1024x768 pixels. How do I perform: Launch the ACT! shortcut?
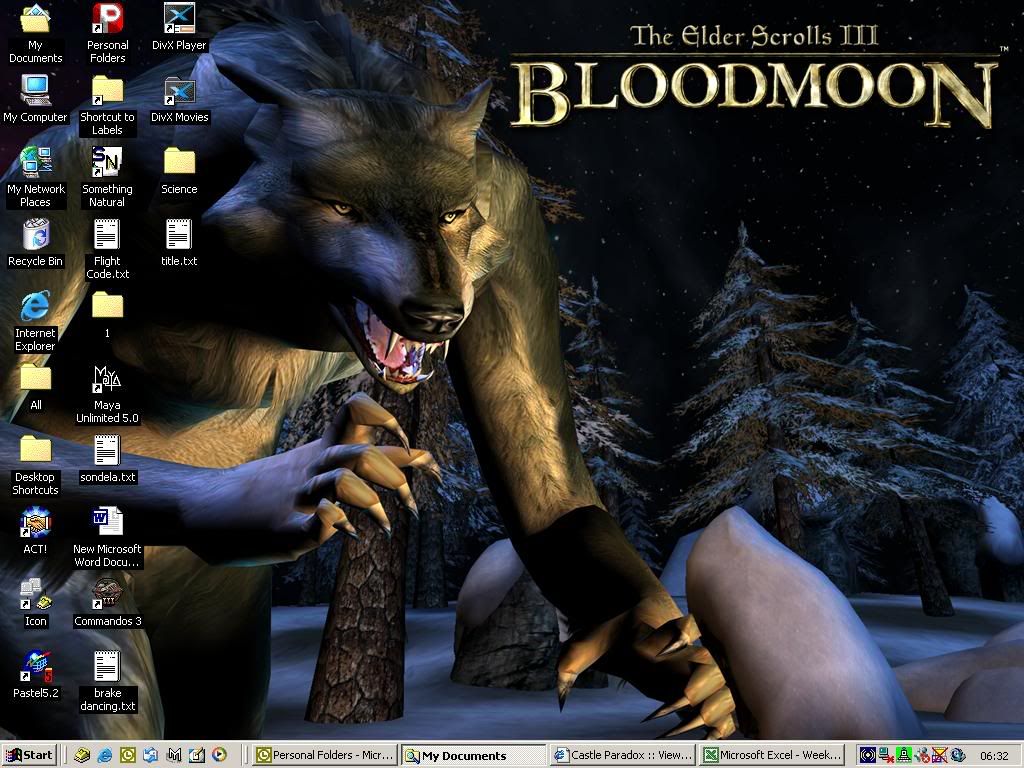click(x=35, y=530)
